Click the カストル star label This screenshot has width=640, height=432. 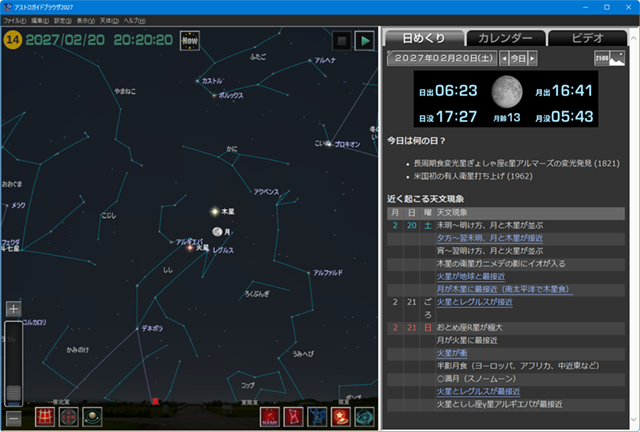coord(212,81)
